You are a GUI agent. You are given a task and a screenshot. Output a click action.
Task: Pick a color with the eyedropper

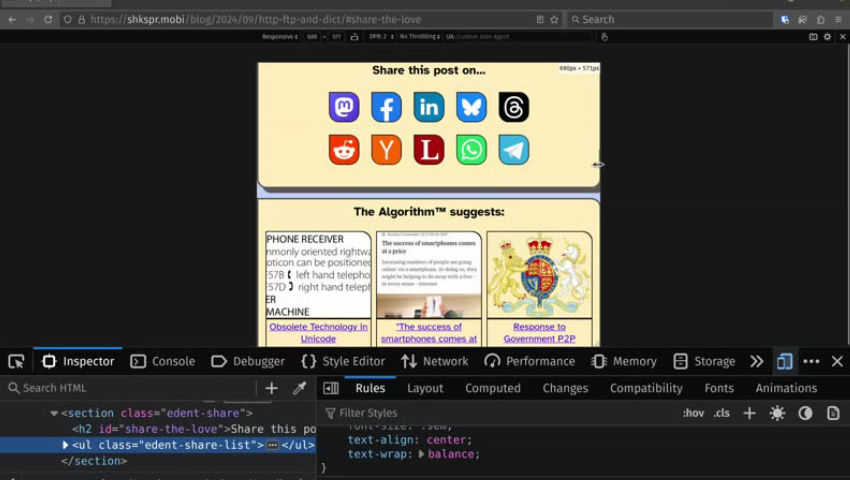[299, 388]
